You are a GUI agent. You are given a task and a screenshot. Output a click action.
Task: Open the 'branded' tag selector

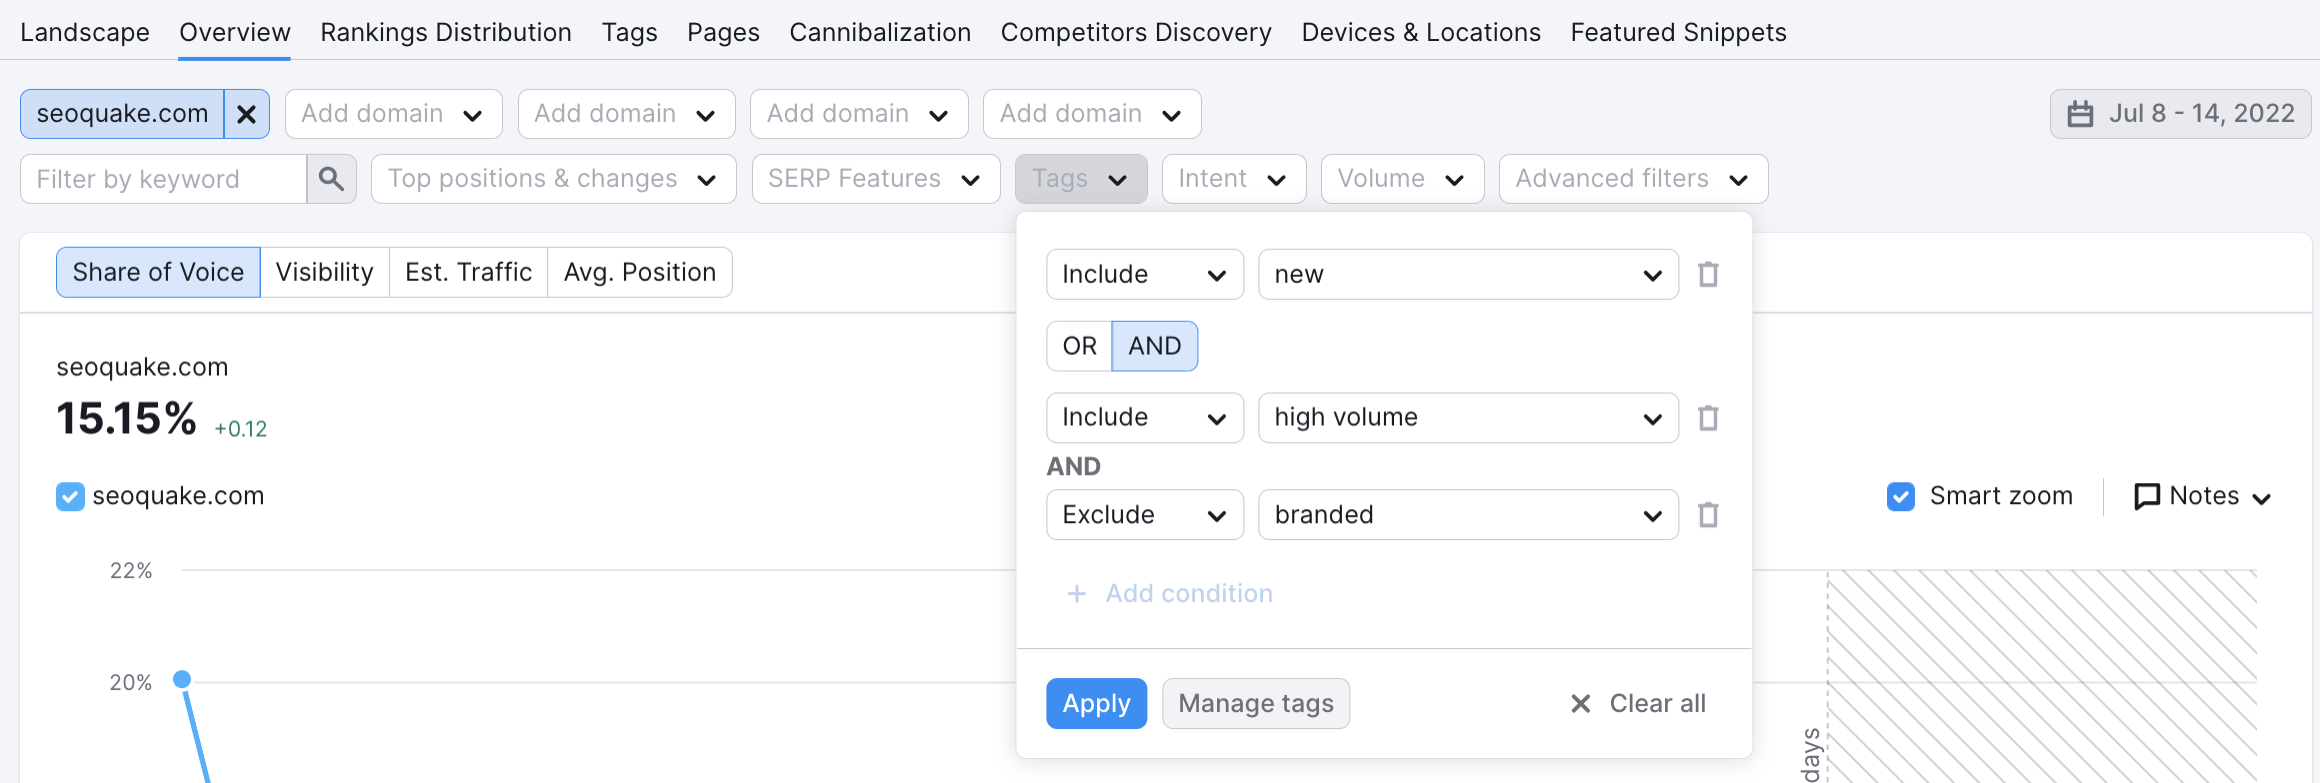click(1468, 514)
